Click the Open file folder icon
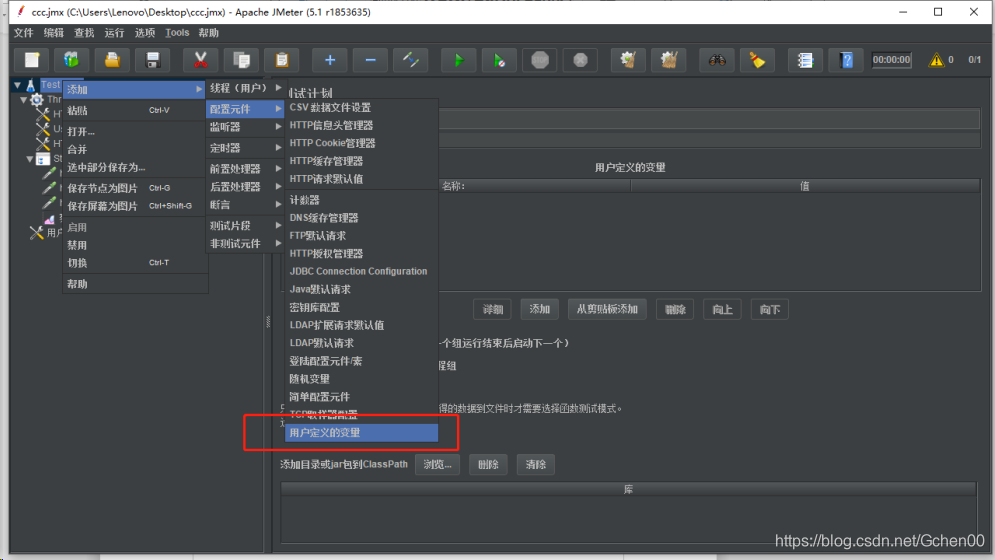This screenshot has width=995, height=560. 112,60
